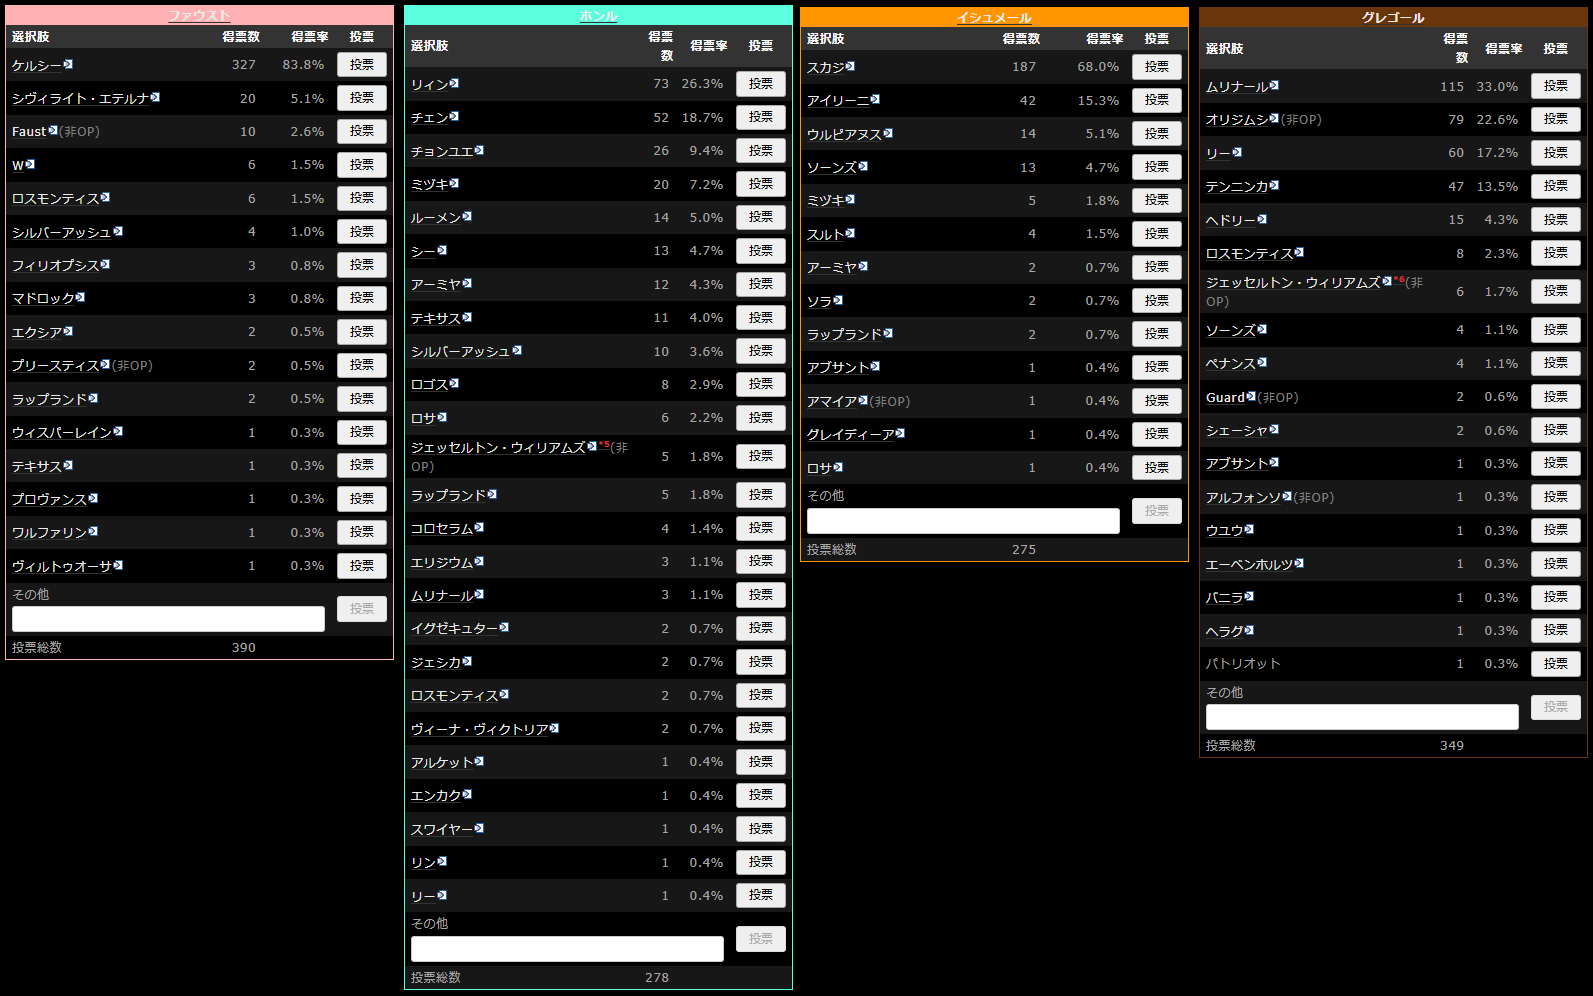Click 投票 button for ロスモンティス in ファウスト poll

click(x=362, y=198)
